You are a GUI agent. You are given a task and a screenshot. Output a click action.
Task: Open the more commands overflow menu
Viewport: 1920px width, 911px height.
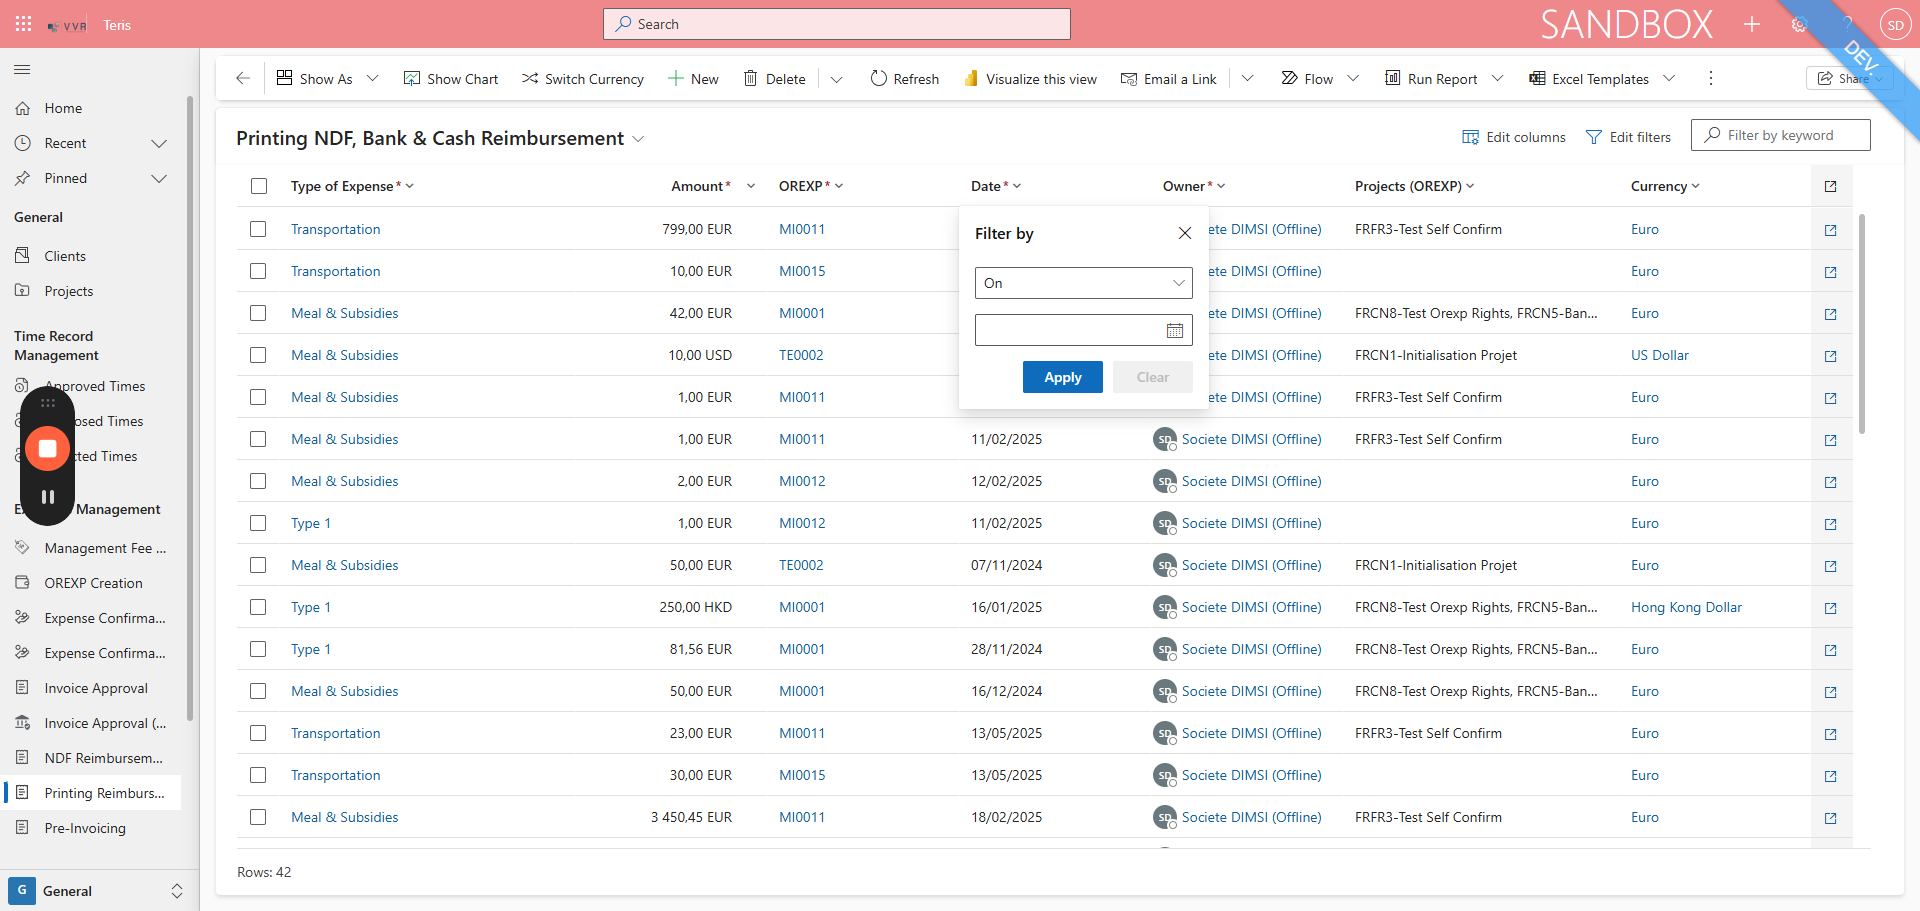point(1711,78)
